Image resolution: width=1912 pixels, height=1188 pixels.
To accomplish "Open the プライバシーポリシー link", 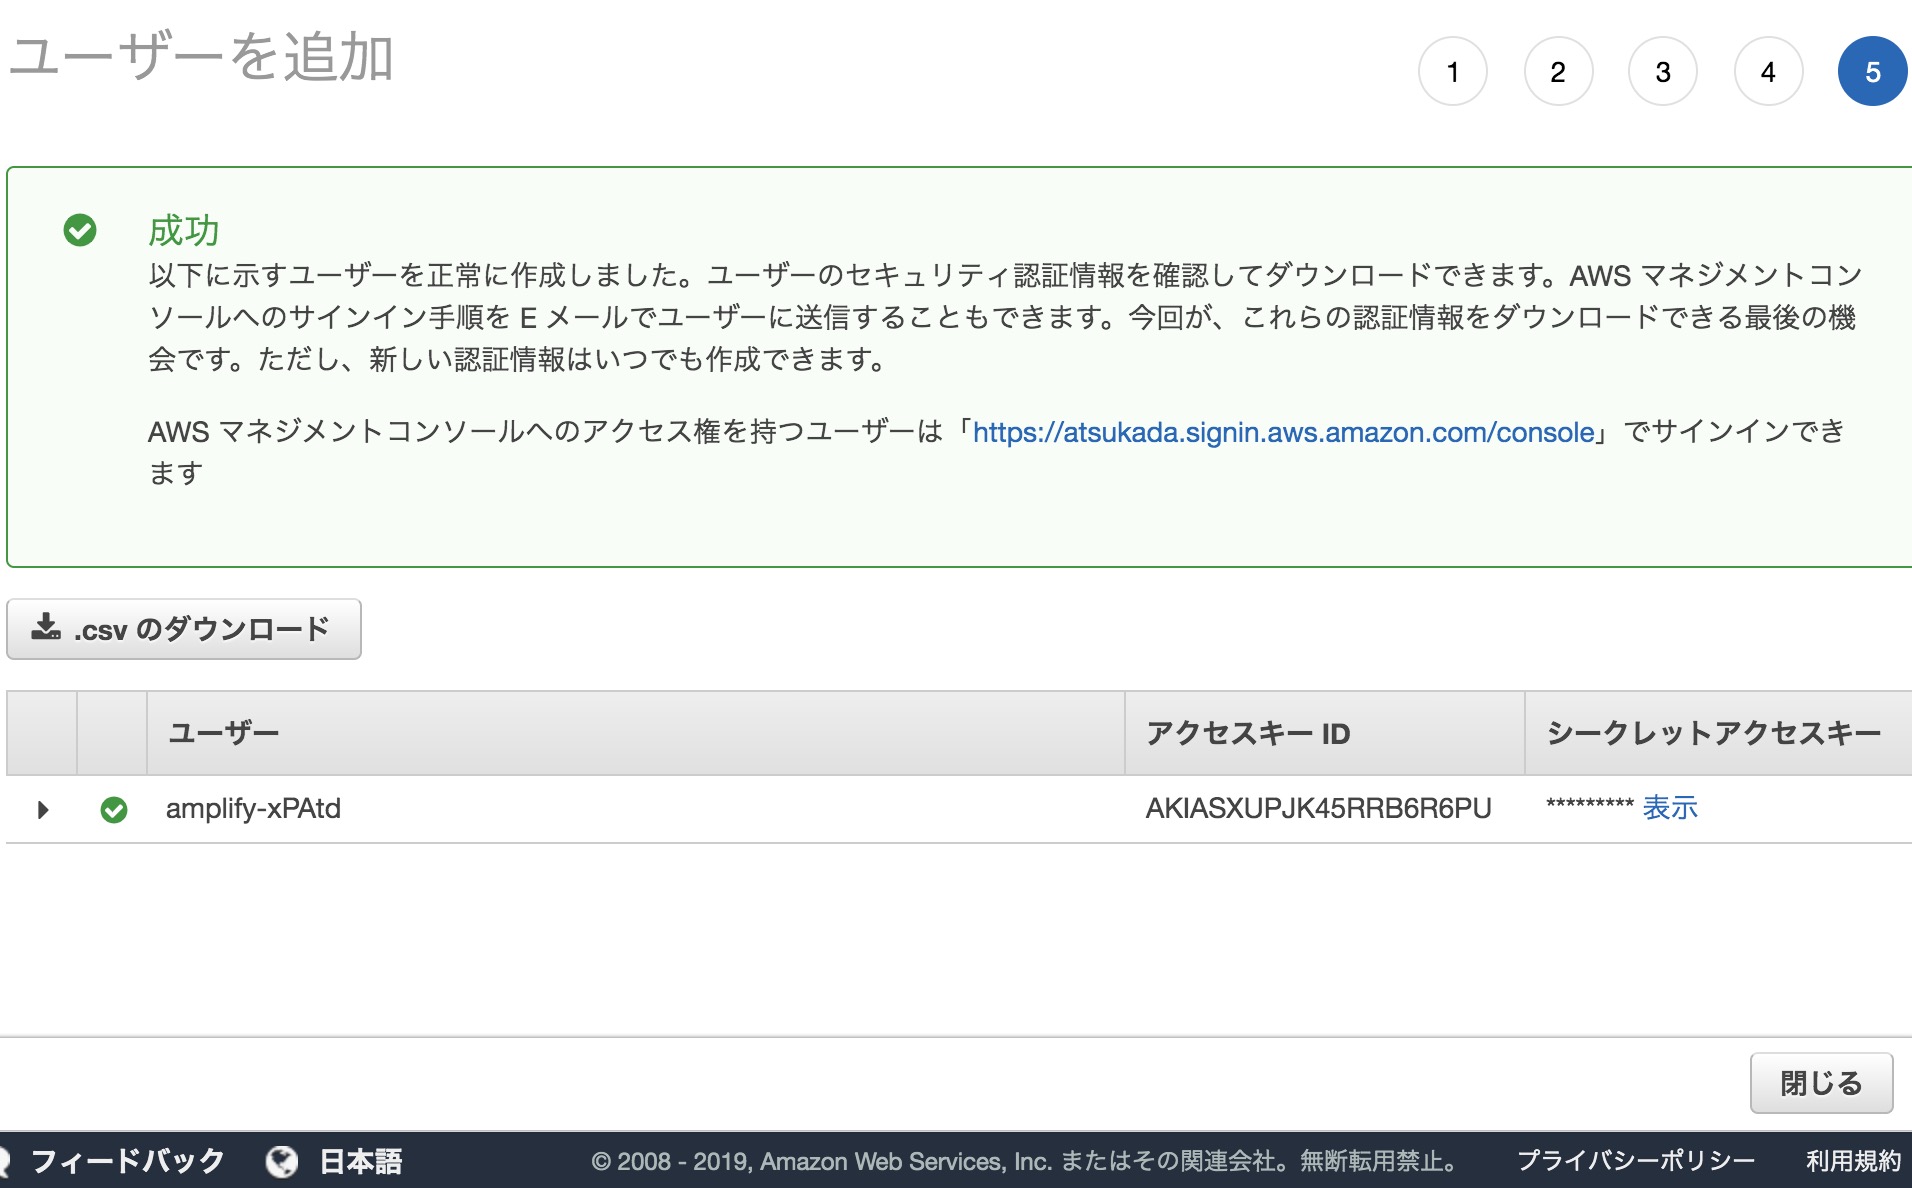I will (1636, 1161).
